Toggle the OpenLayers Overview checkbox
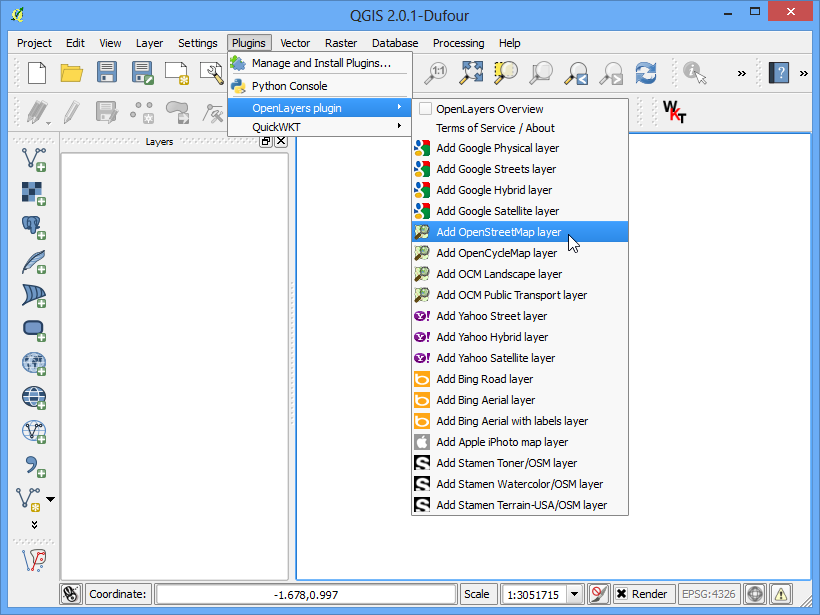Image resolution: width=820 pixels, height=615 pixels. coord(426,109)
